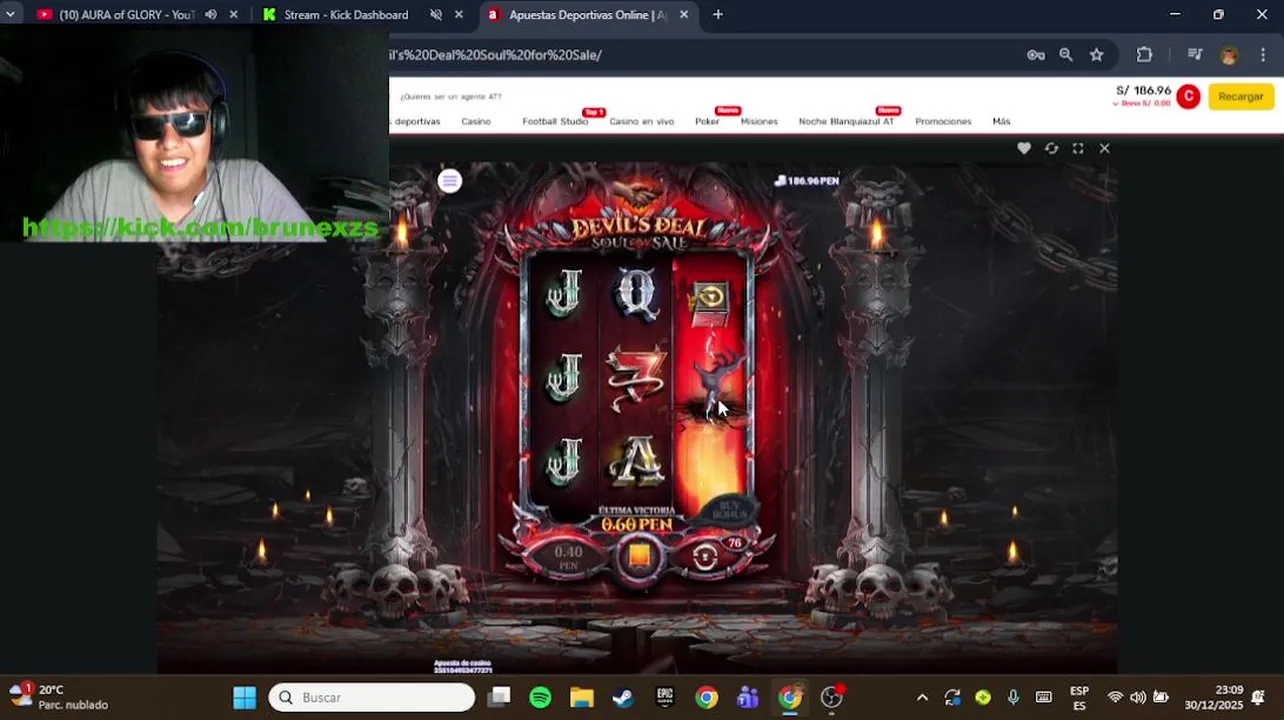Open the microphone tray icon
1284x720 pixels.
click(x=1013, y=697)
